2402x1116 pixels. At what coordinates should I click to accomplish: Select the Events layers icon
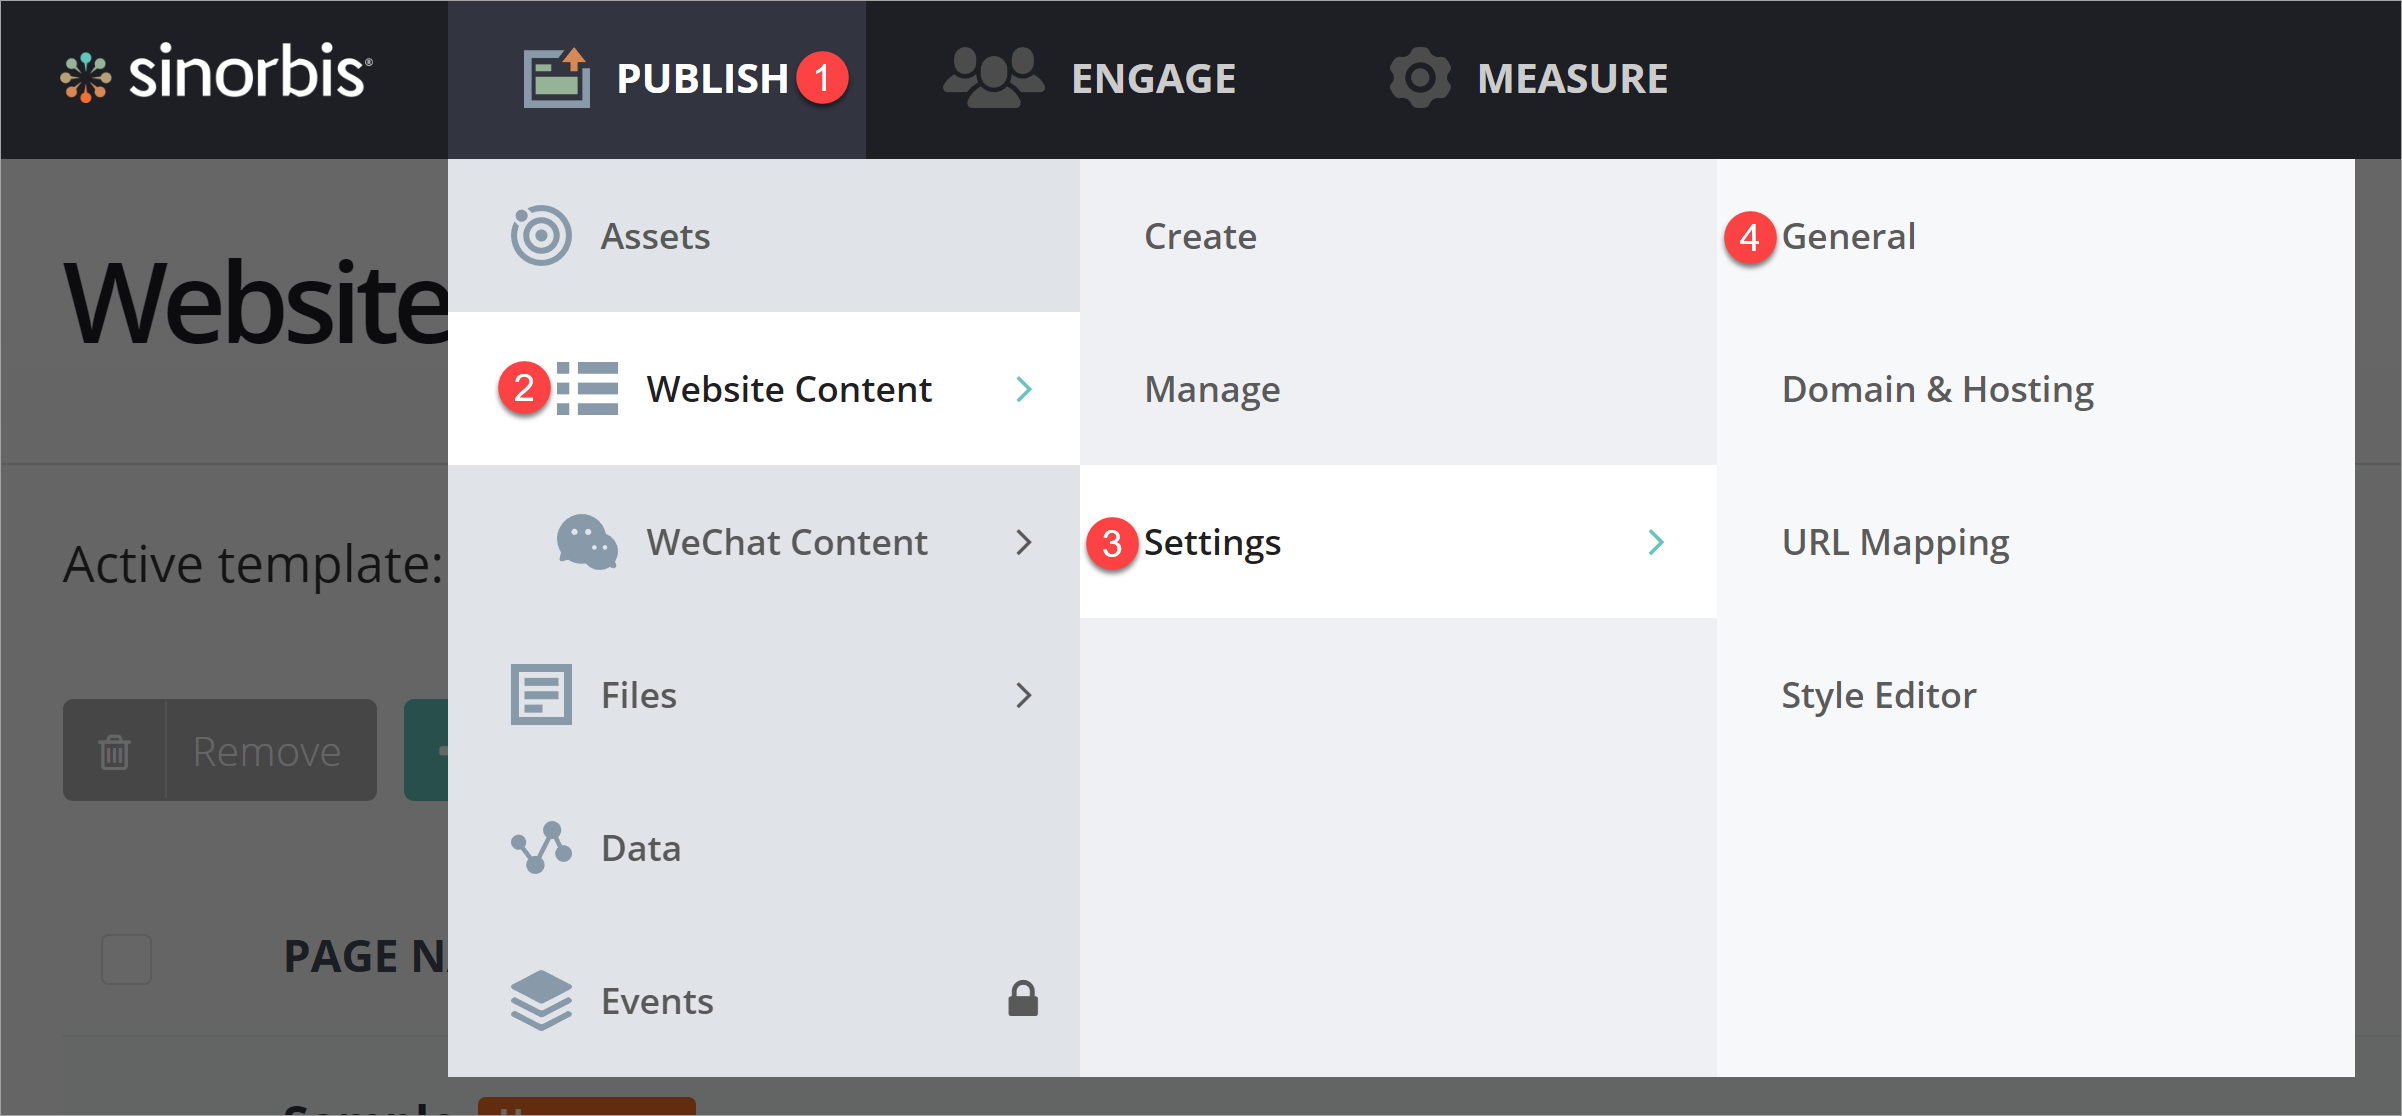coord(540,1000)
